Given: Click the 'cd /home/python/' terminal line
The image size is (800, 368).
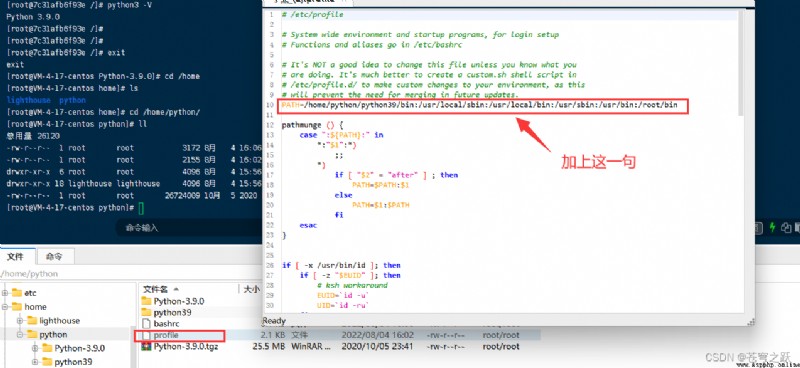Looking at the screenshot, I should click(x=103, y=112).
